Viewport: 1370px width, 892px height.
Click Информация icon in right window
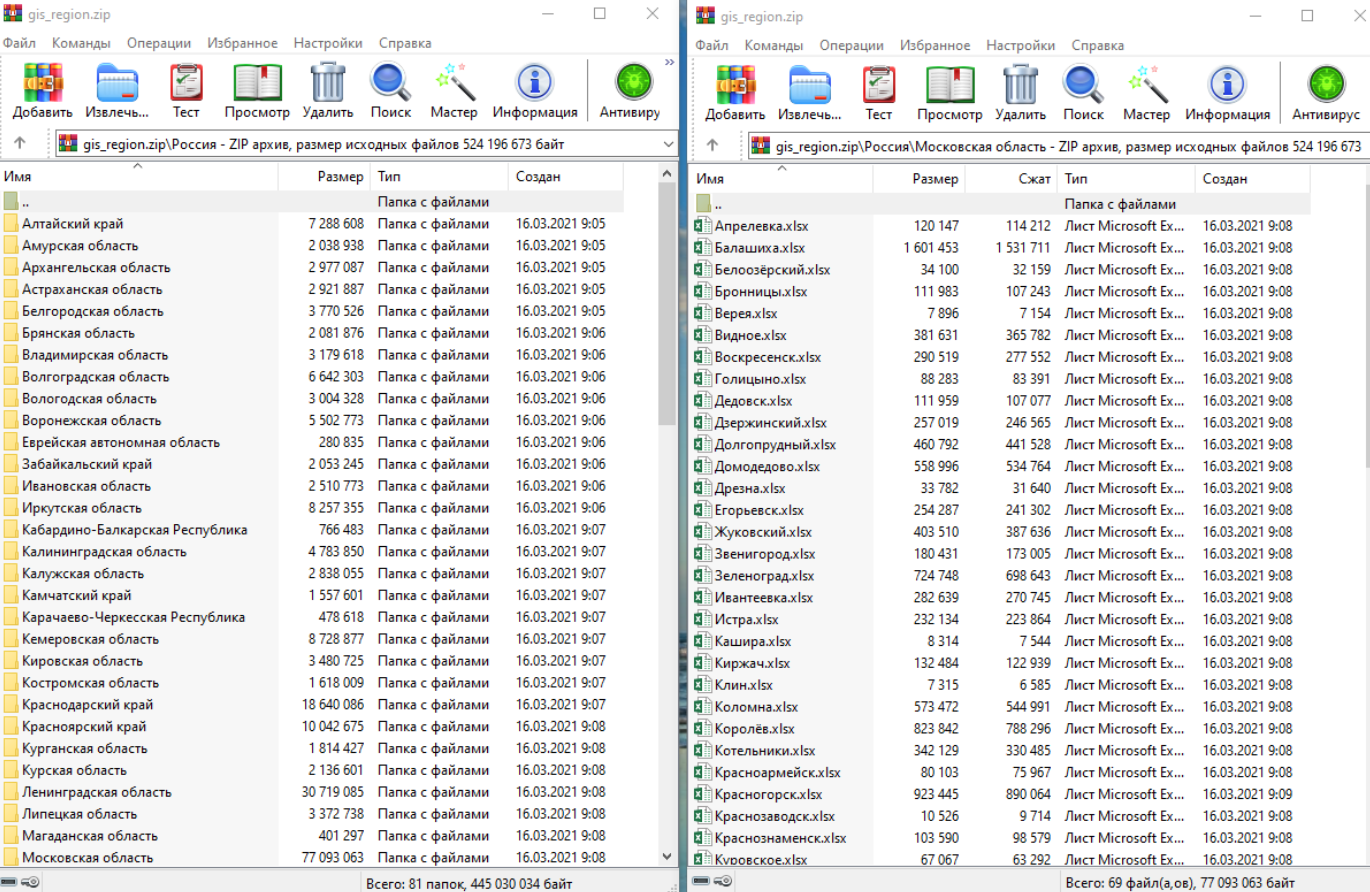click(x=1228, y=83)
